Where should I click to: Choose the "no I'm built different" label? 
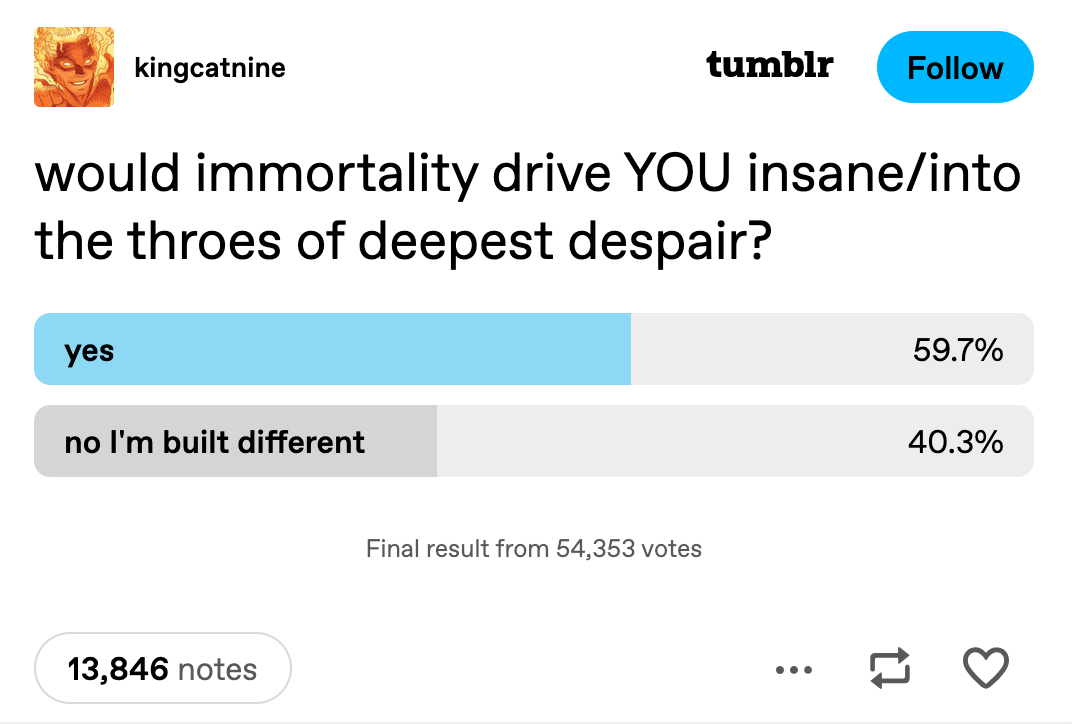tap(214, 441)
